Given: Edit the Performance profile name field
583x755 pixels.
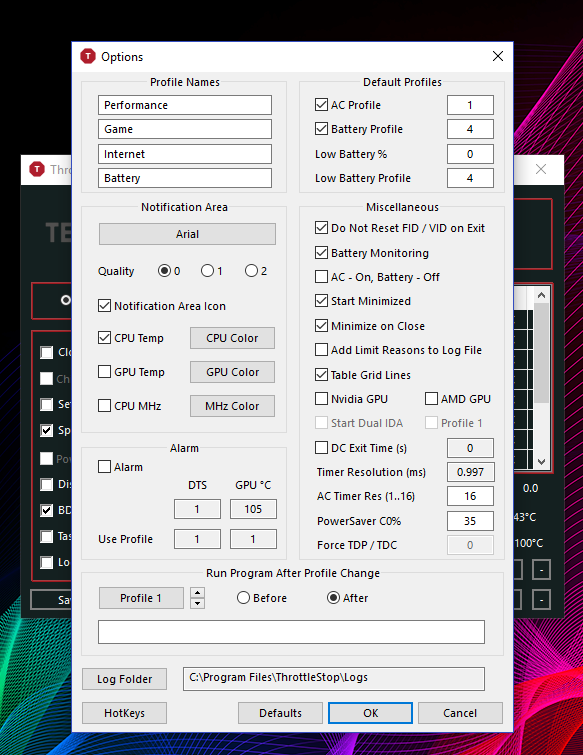Looking at the screenshot, I should [185, 105].
